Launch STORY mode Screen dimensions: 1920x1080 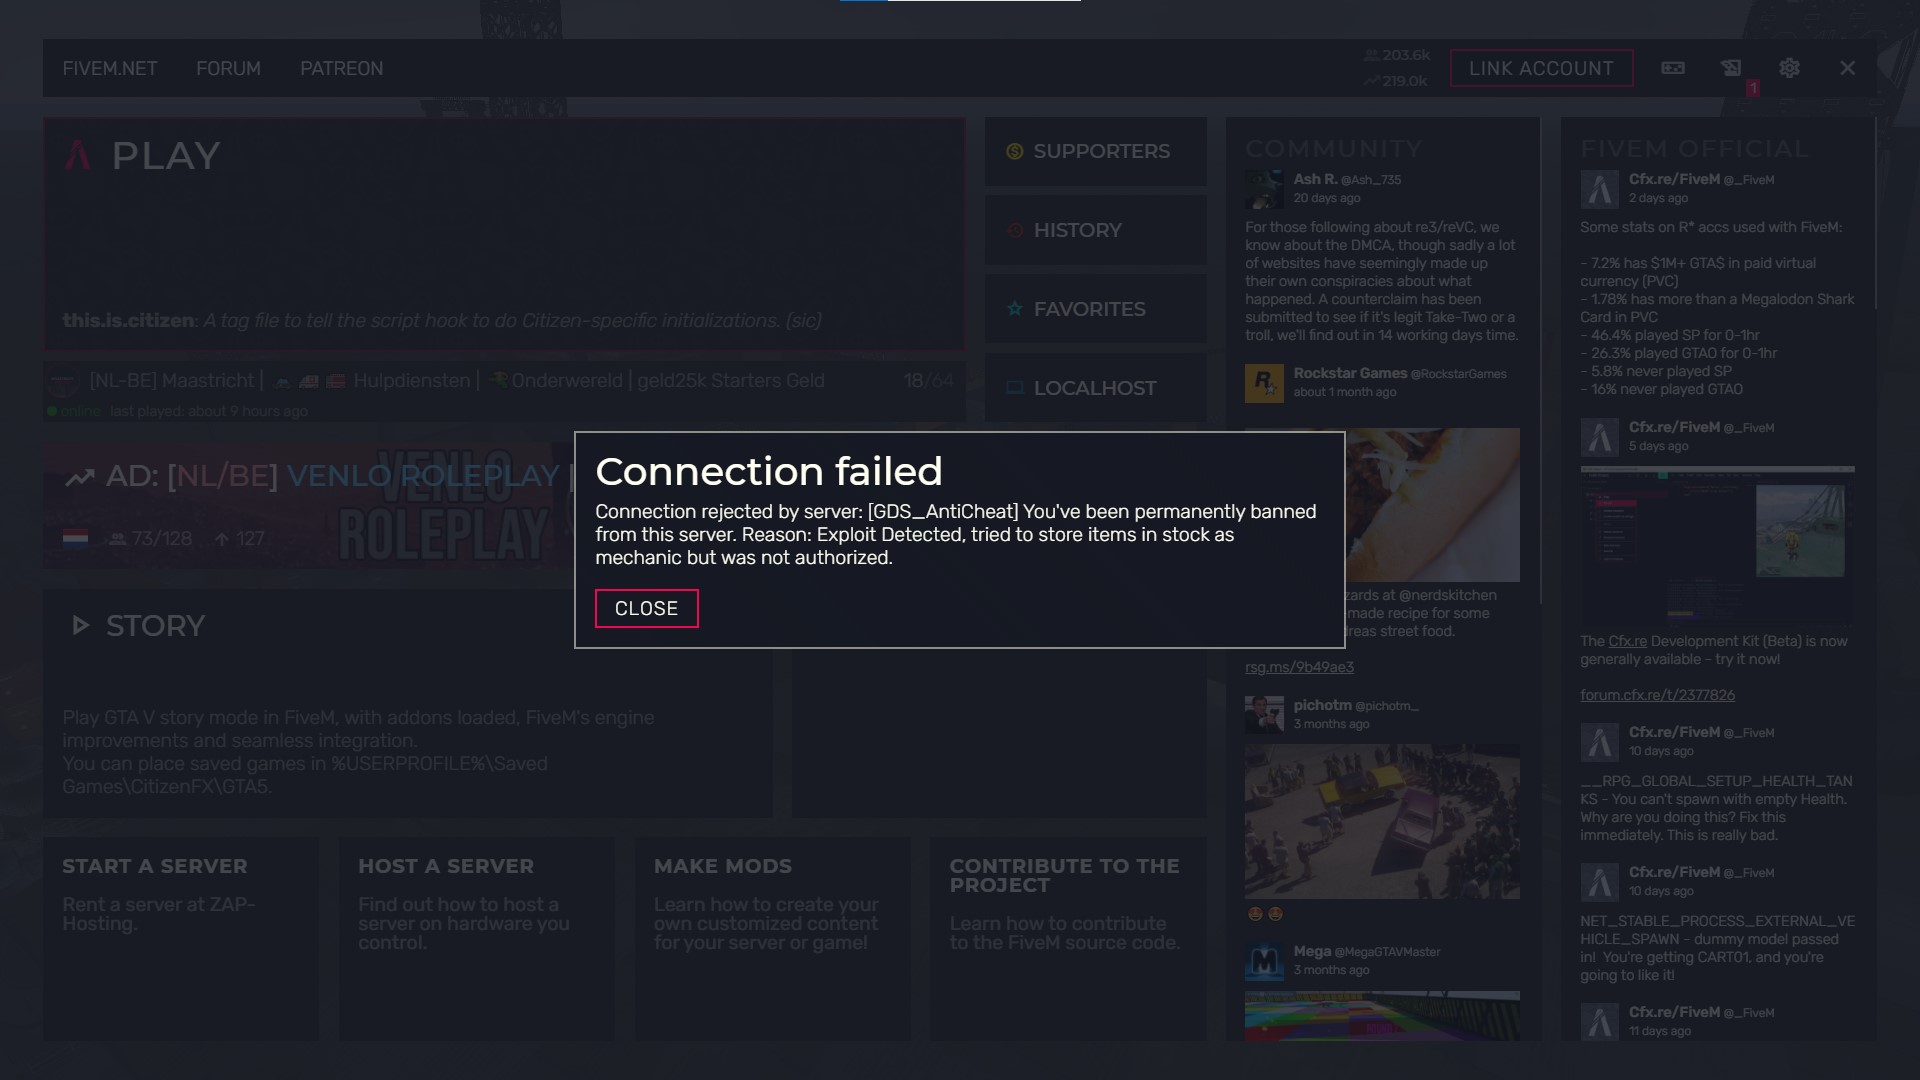click(408, 703)
